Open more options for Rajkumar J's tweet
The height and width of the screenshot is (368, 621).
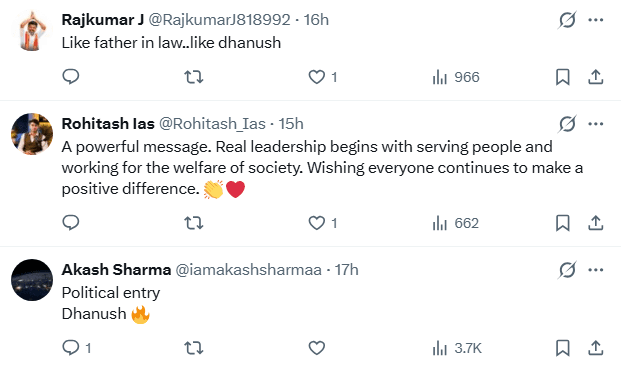[596, 20]
